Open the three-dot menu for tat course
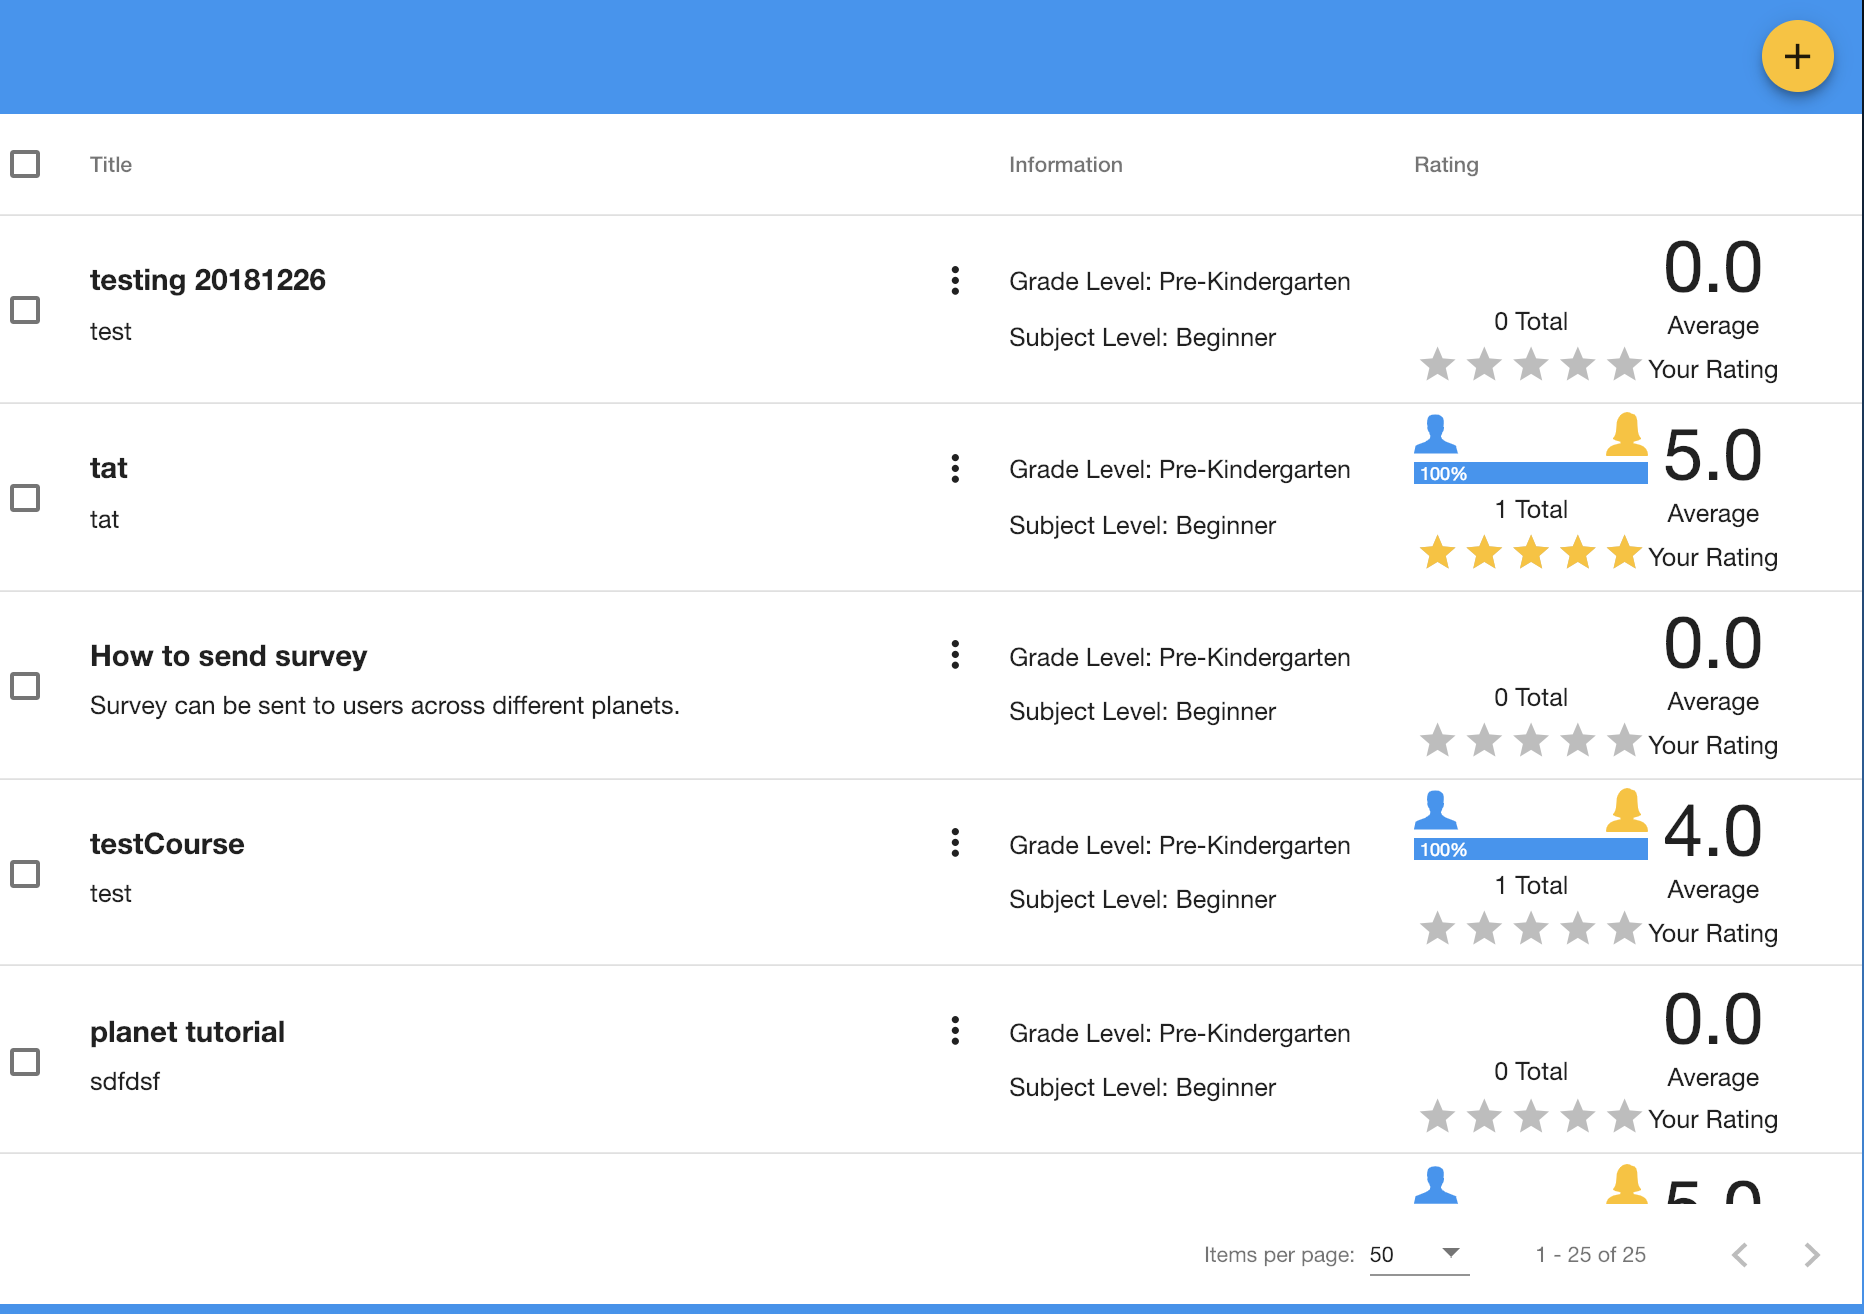Screen dimensions: 1864x1314 coord(955,469)
